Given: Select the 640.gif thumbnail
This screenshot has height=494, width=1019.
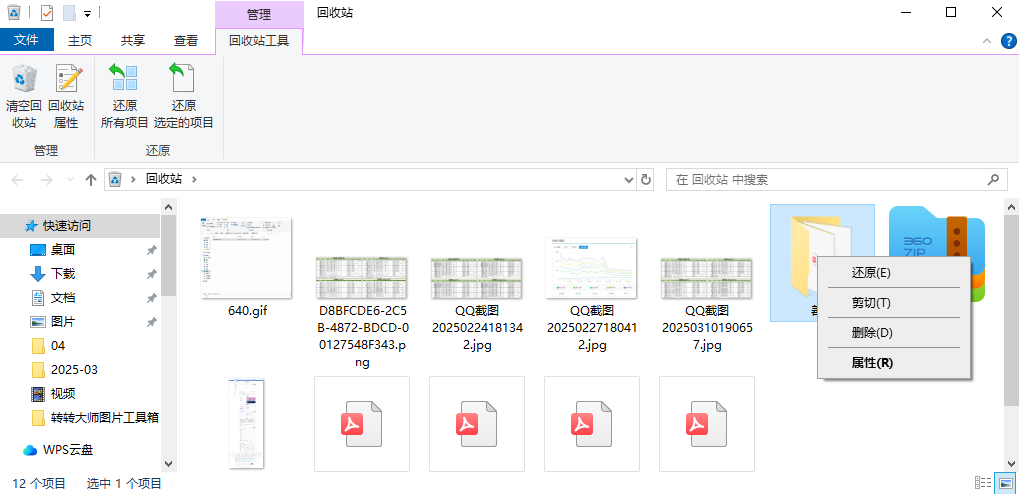Looking at the screenshot, I should [x=247, y=257].
